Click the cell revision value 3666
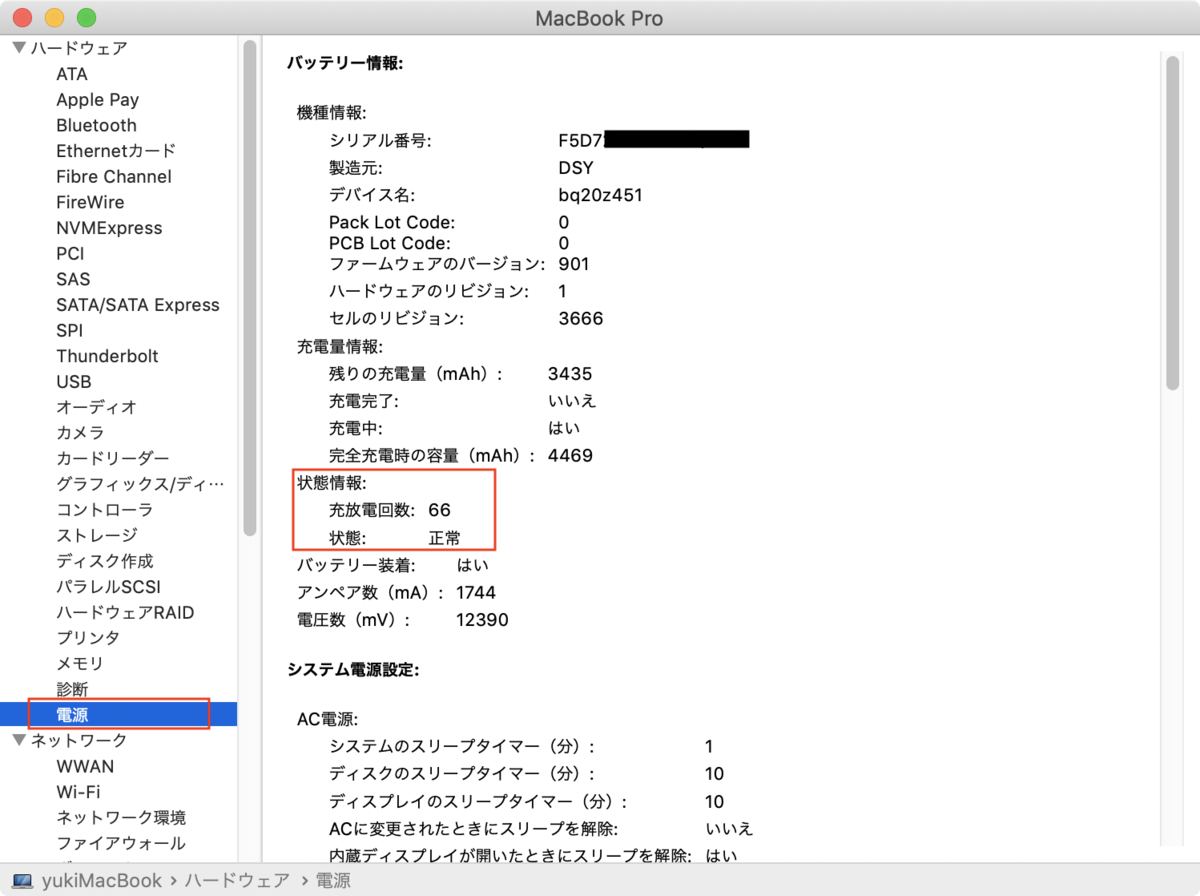The image size is (1200, 896). pos(581,319)
